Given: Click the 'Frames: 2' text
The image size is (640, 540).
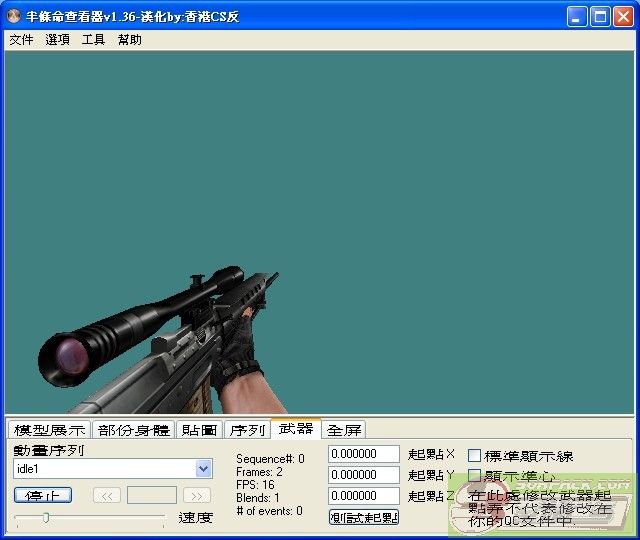Looking at the screenshot, I should pyautogui.click(x=259, y=472).
